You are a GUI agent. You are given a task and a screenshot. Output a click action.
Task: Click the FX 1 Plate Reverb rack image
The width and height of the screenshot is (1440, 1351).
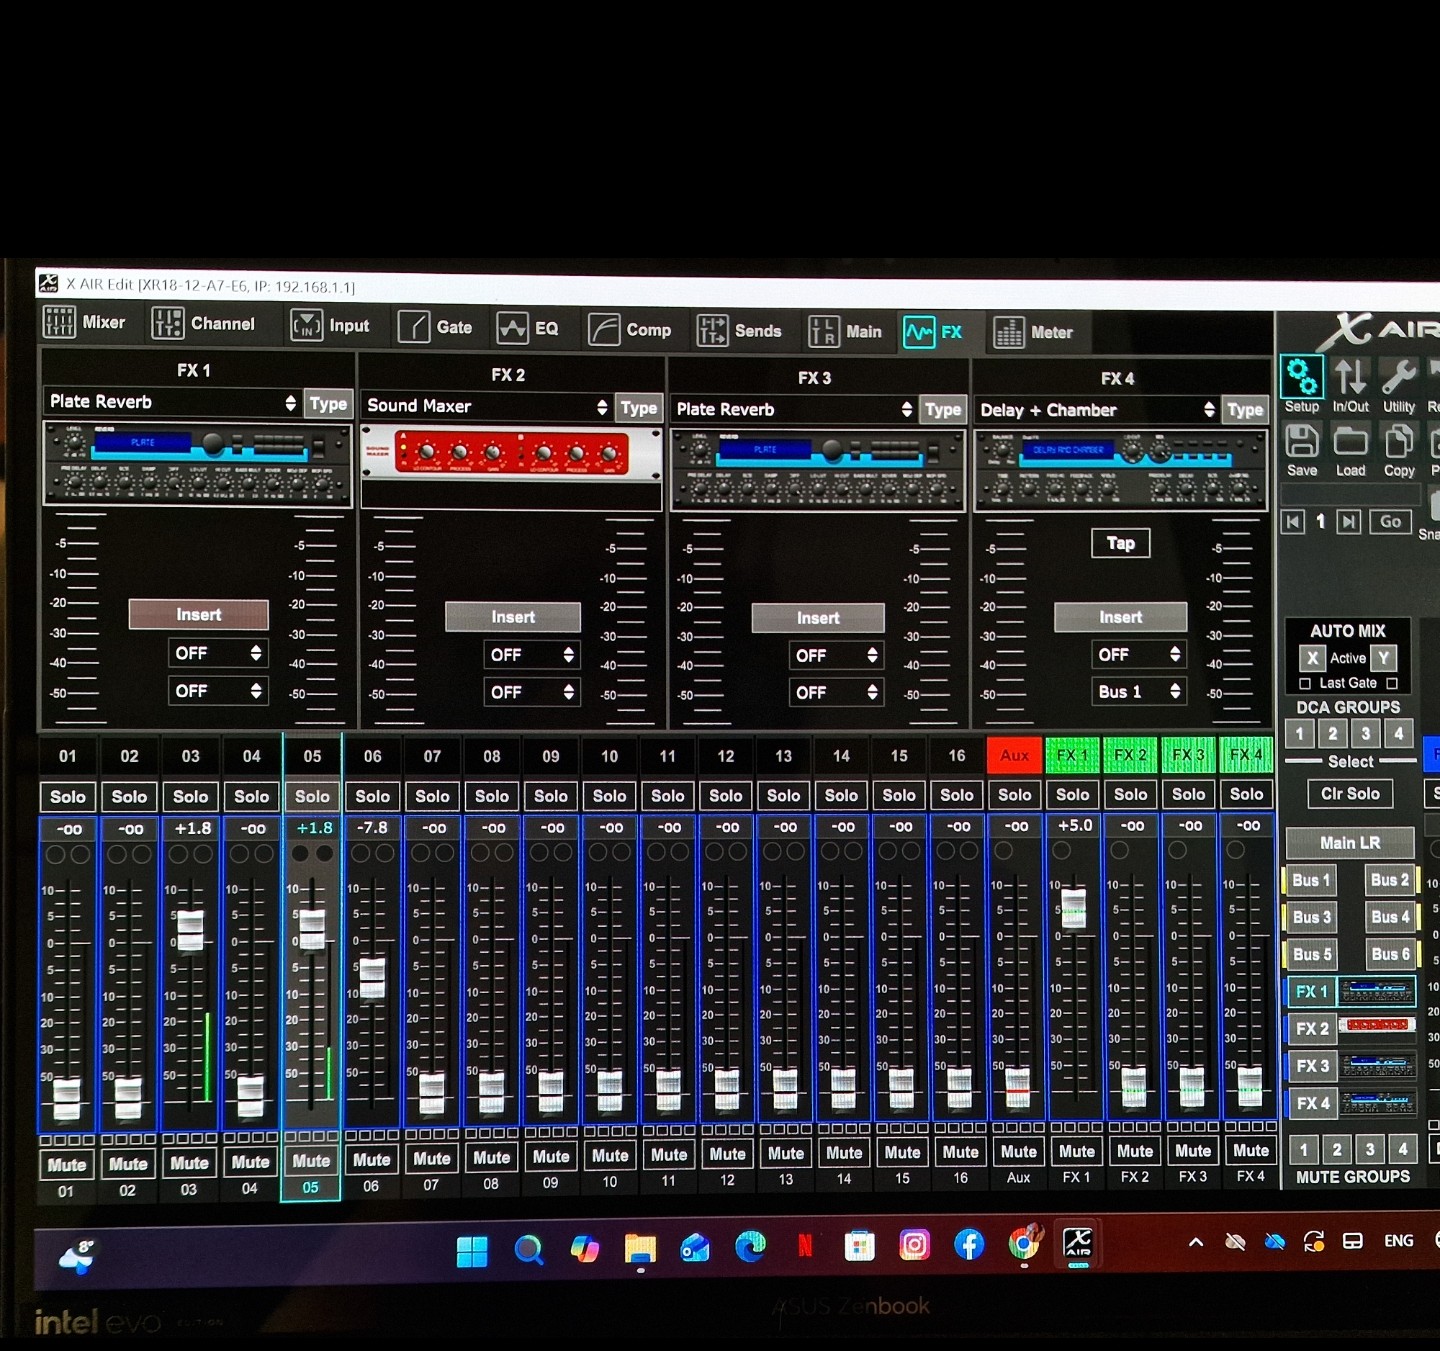[197, 464]
